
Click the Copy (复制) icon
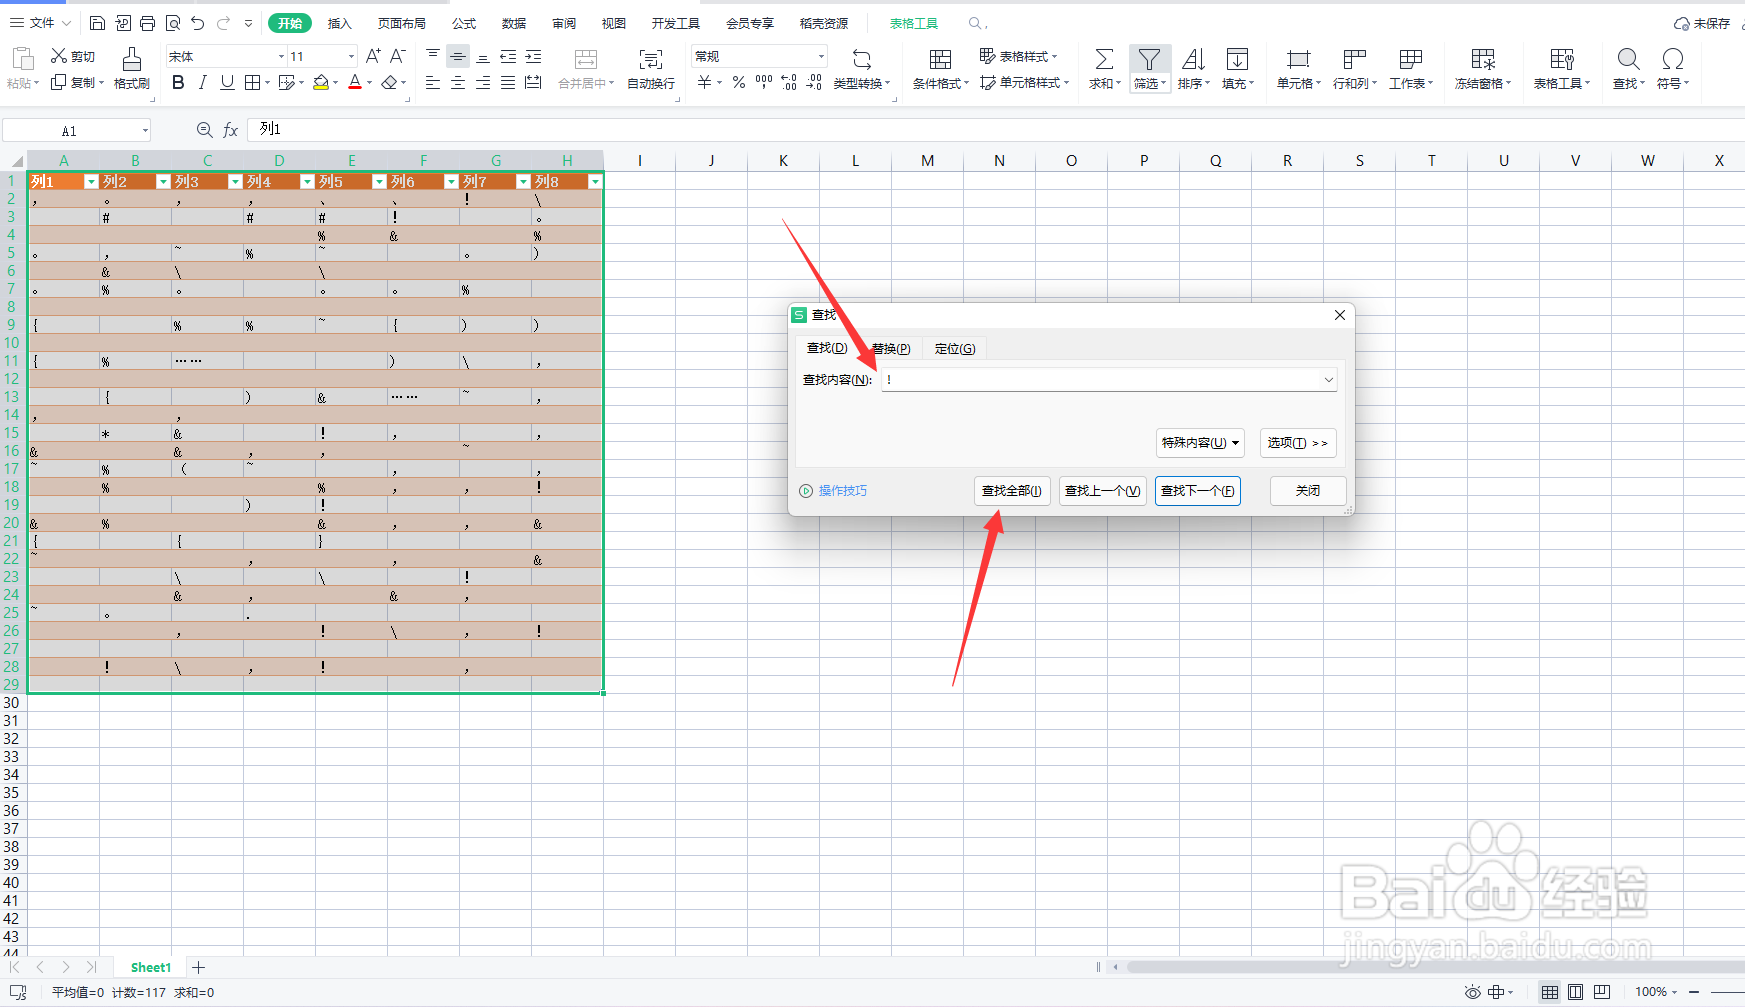59,82
